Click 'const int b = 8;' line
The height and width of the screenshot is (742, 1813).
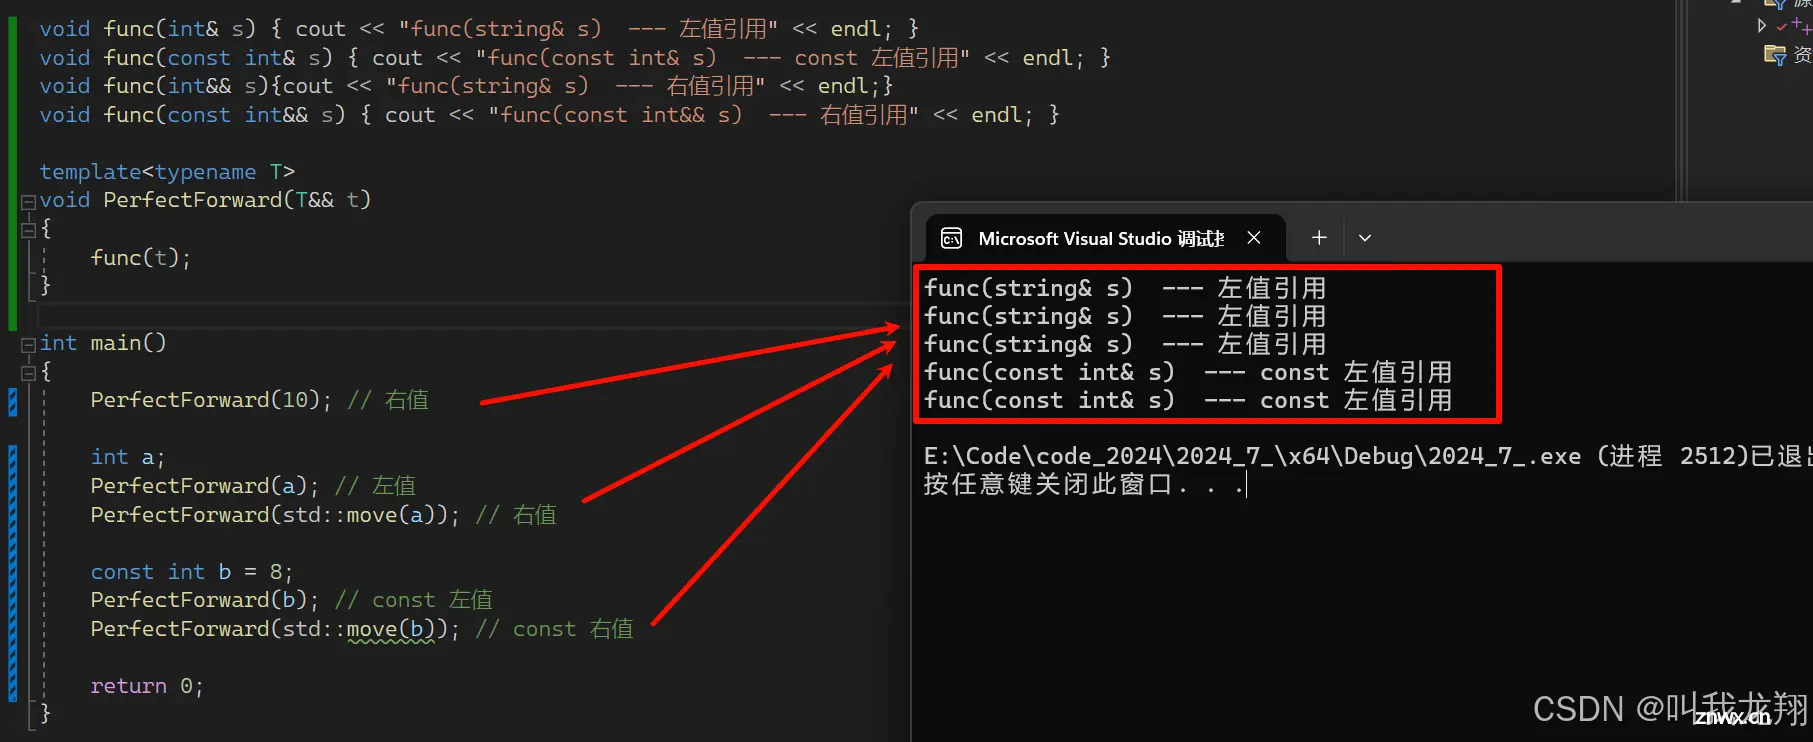pyautogui.click(x=192, y=572)
